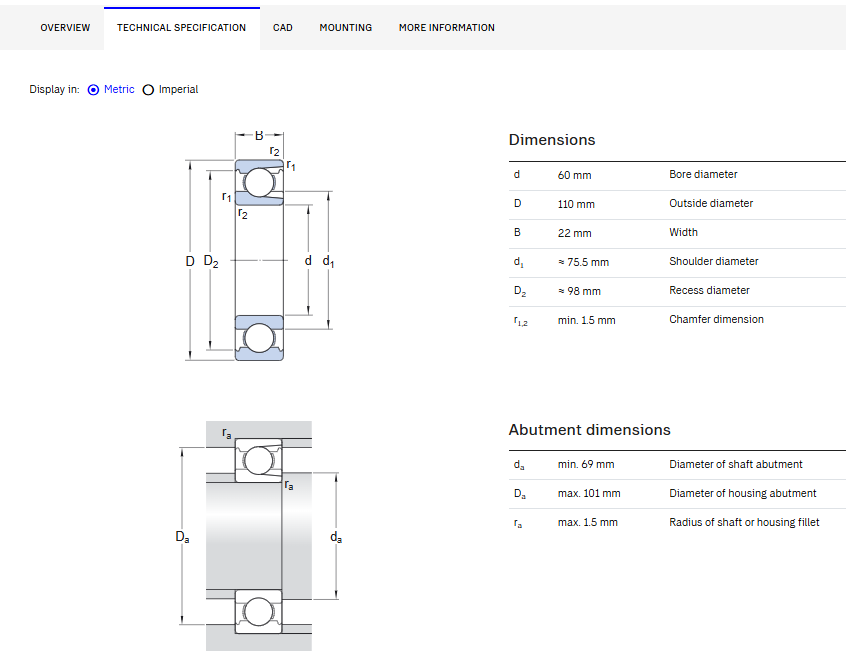The width and height of the screenshot is (846, 664).
Task: Click the chamfer value min. 1.5 mm
Action: coord(586,320)
